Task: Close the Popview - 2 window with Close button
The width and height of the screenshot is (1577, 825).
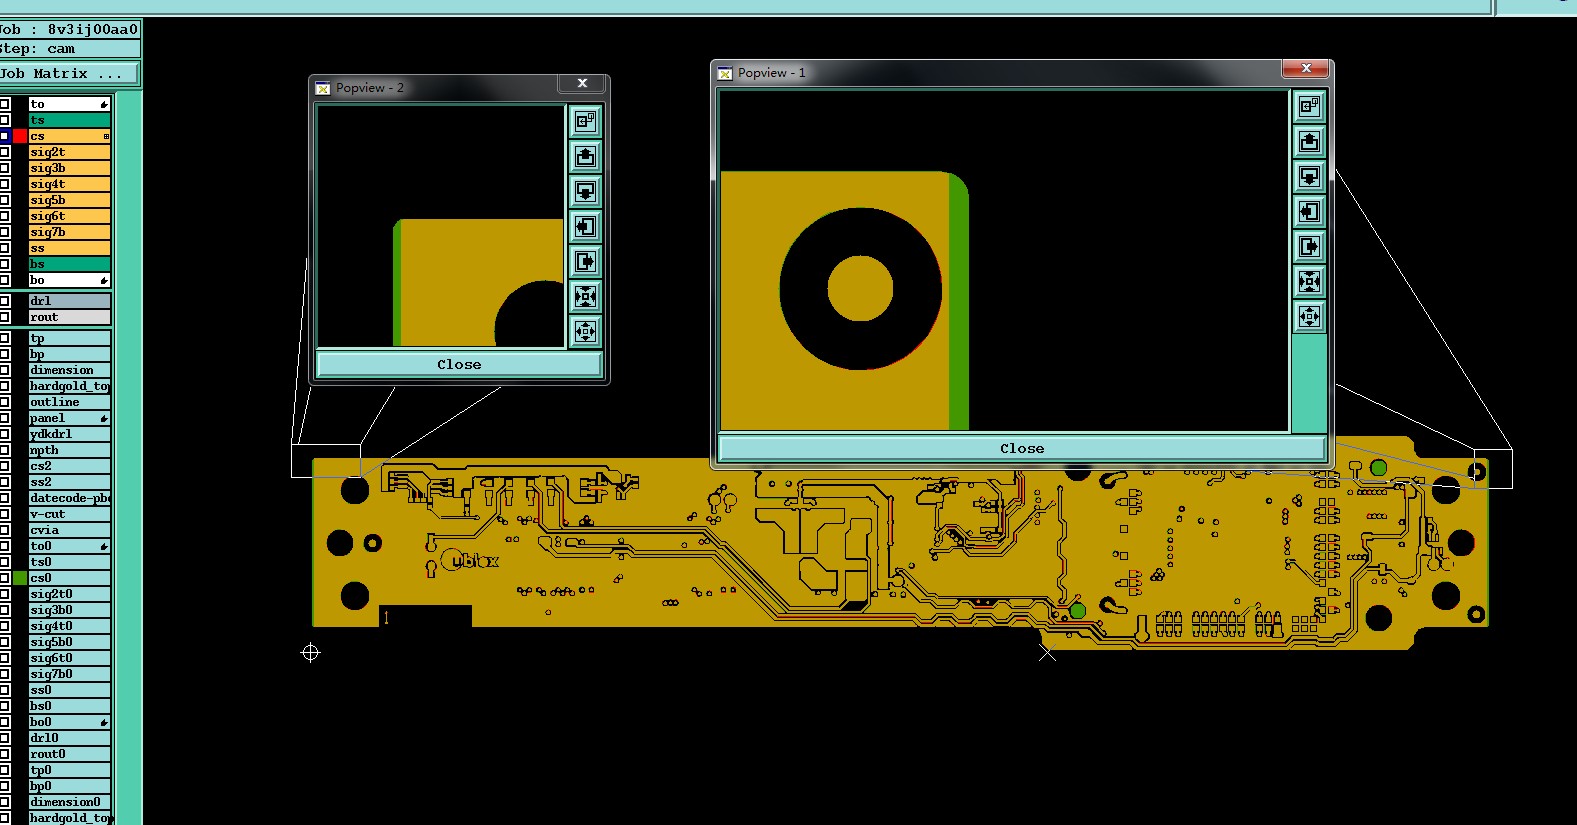Action: tap(459, 364)
